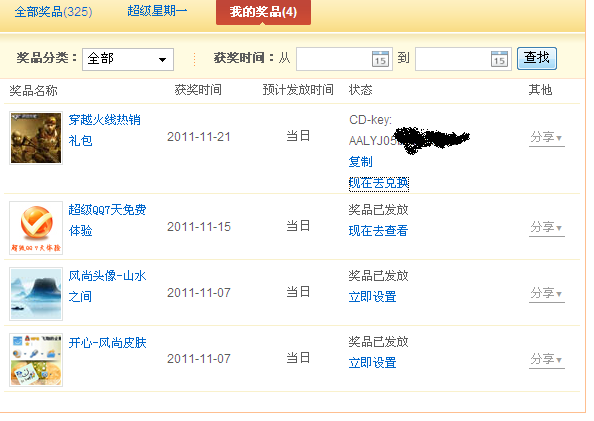Expand 分享 dropdown for 开心-风尚皮肤
Image resolution: width=594 pixels, height=421 pixels.
coord(546,359)
